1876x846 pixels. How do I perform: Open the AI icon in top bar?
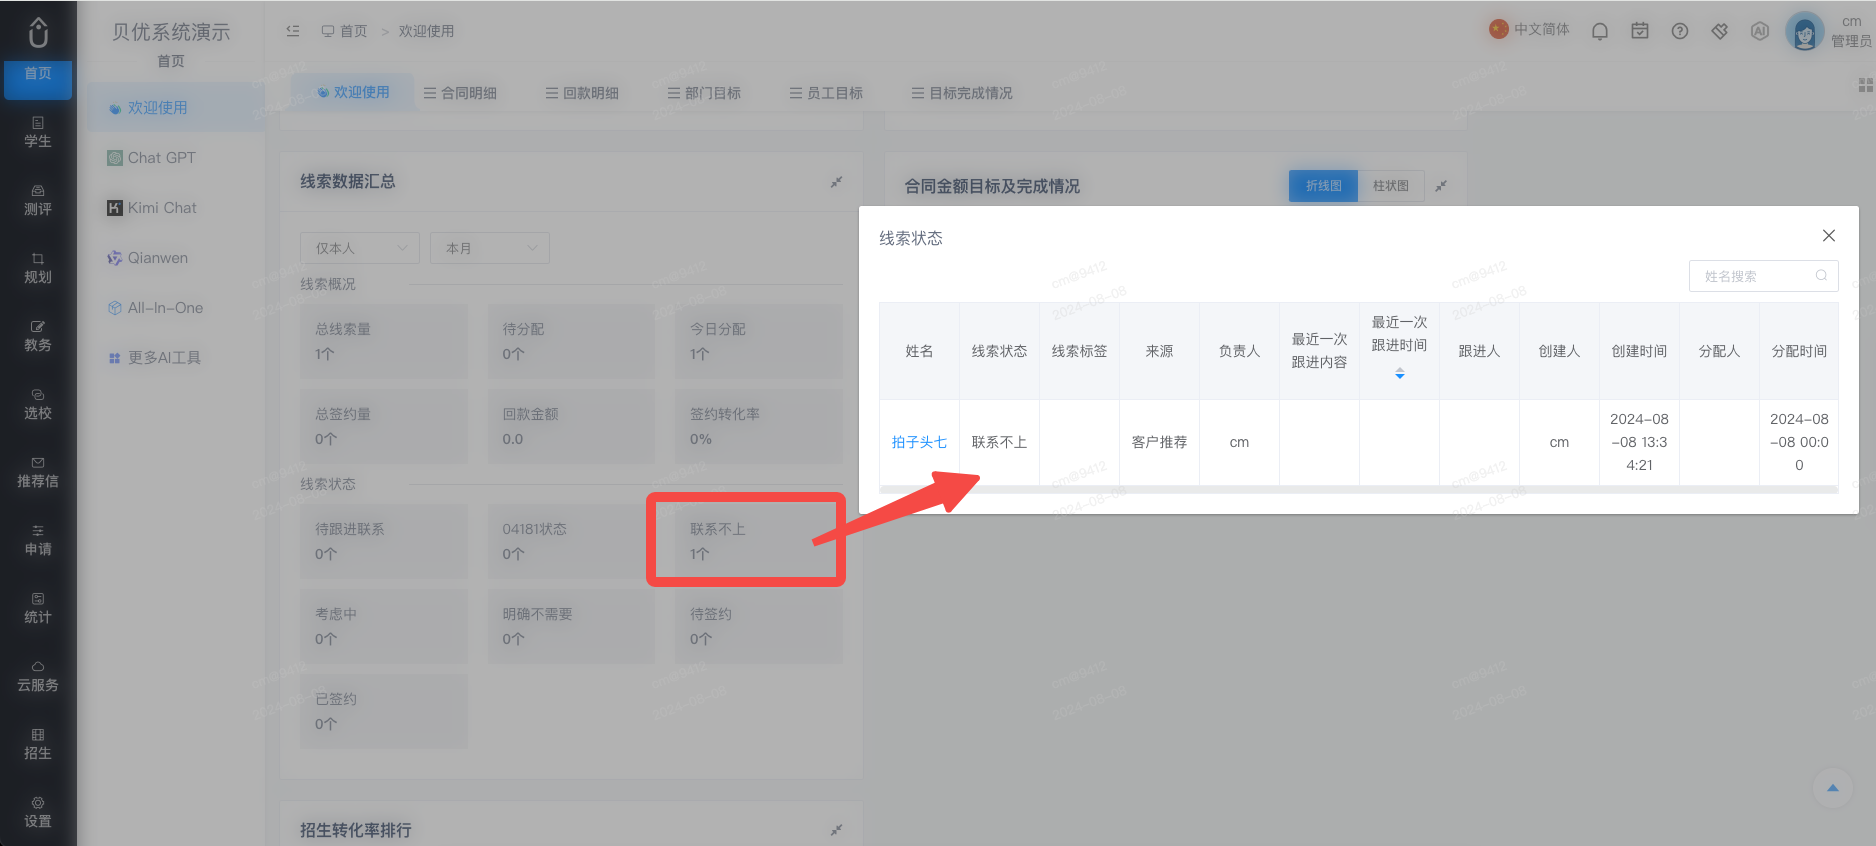pyautogui.click(x=1759, y=31)
